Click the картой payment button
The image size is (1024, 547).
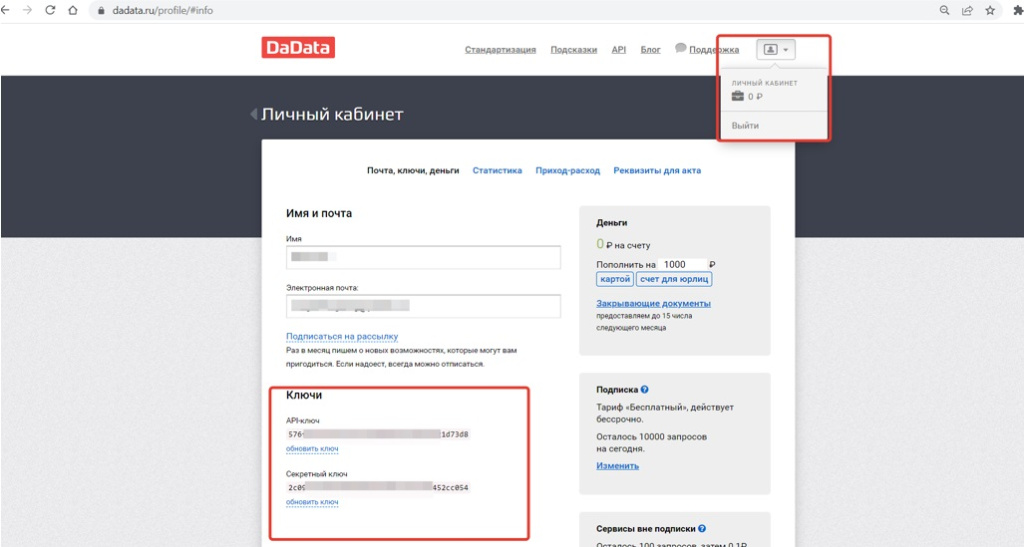tap(615, 279)
